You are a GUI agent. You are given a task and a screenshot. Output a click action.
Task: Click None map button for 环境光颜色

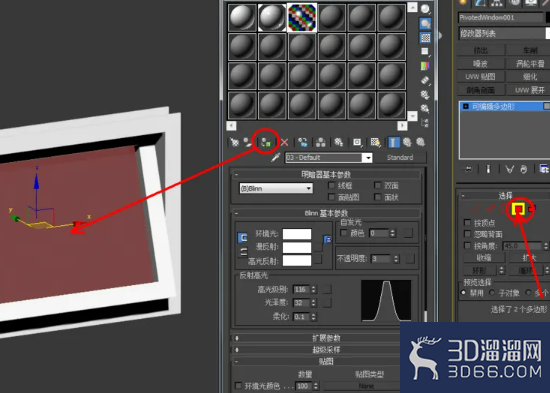click(366, 386)
